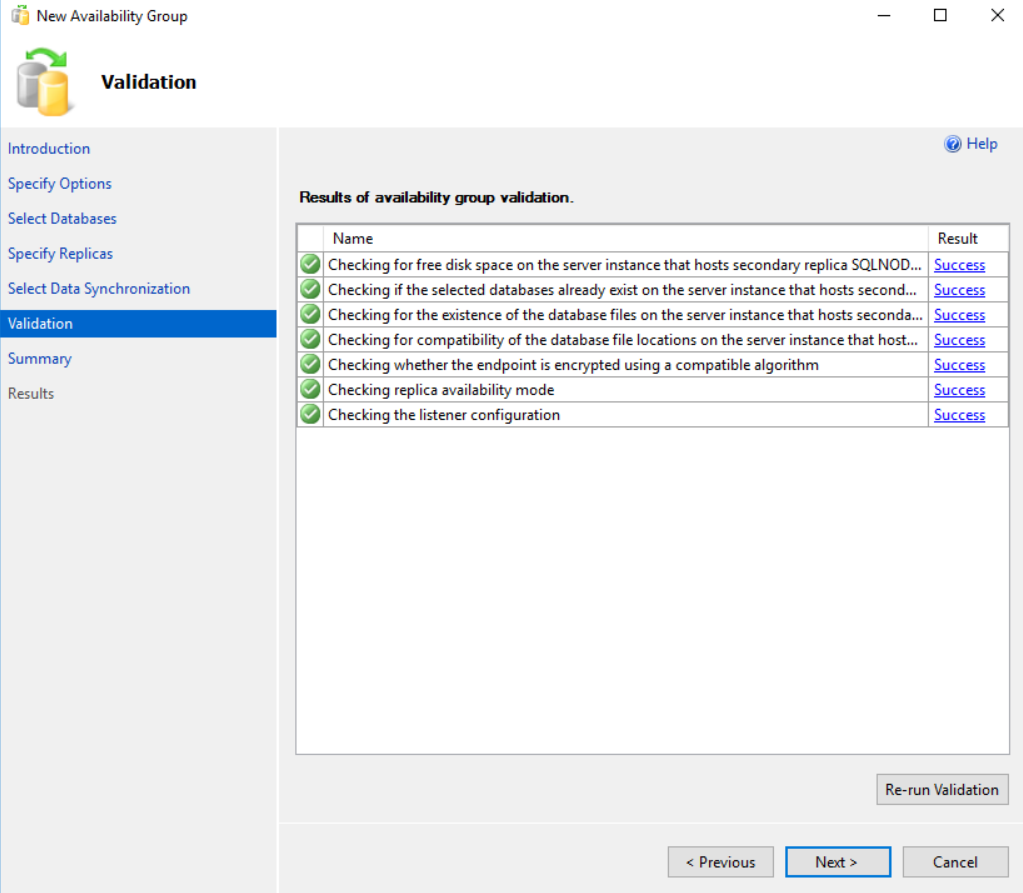This screenshot has width=1023, height=893.
Task: Click the green check icon for replica availability mode
Action: [x=310, y=390]
